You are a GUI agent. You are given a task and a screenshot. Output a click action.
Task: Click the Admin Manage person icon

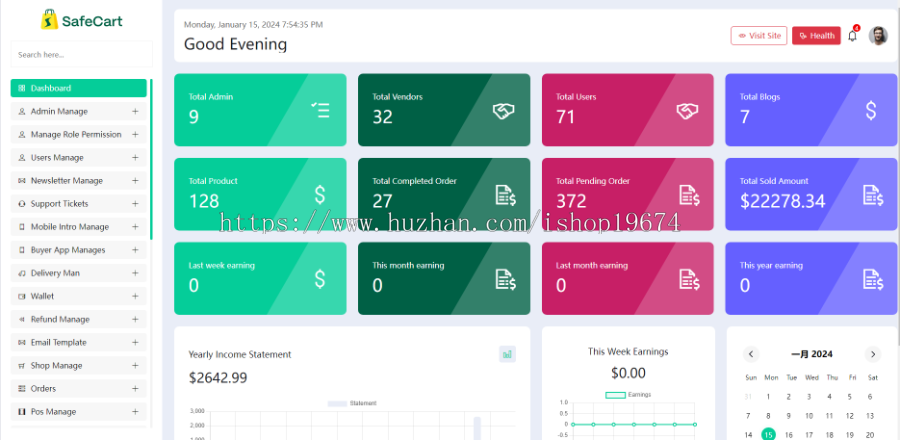pos(22,111)
